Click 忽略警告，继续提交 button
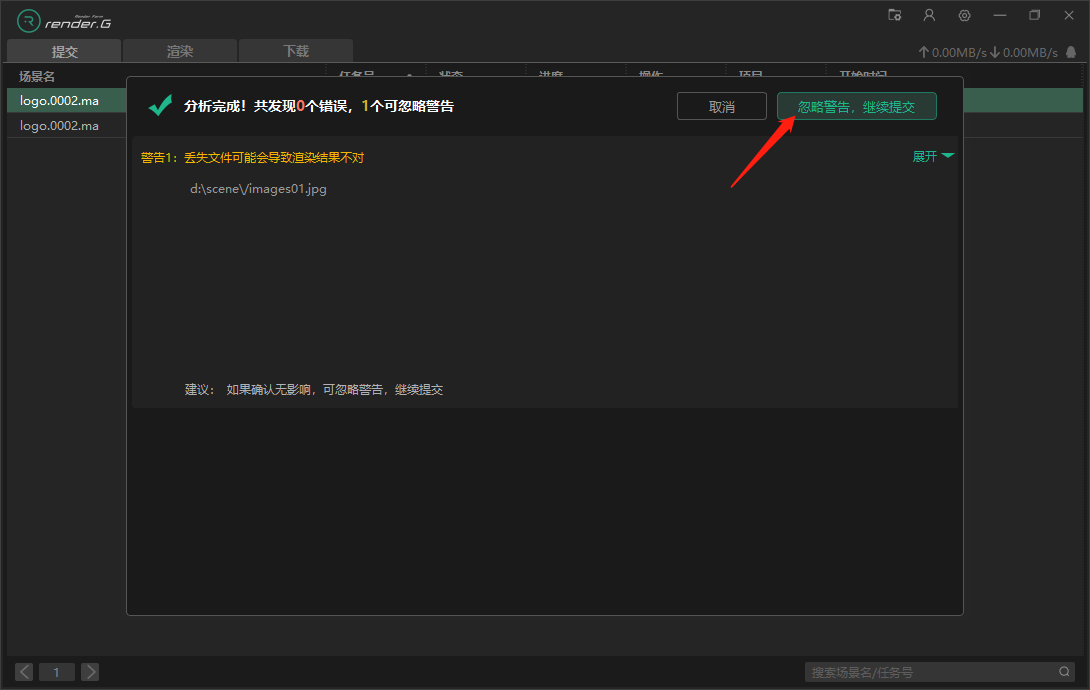The width and height of the screenshot is (1090, 690). (x=856, y=106)
